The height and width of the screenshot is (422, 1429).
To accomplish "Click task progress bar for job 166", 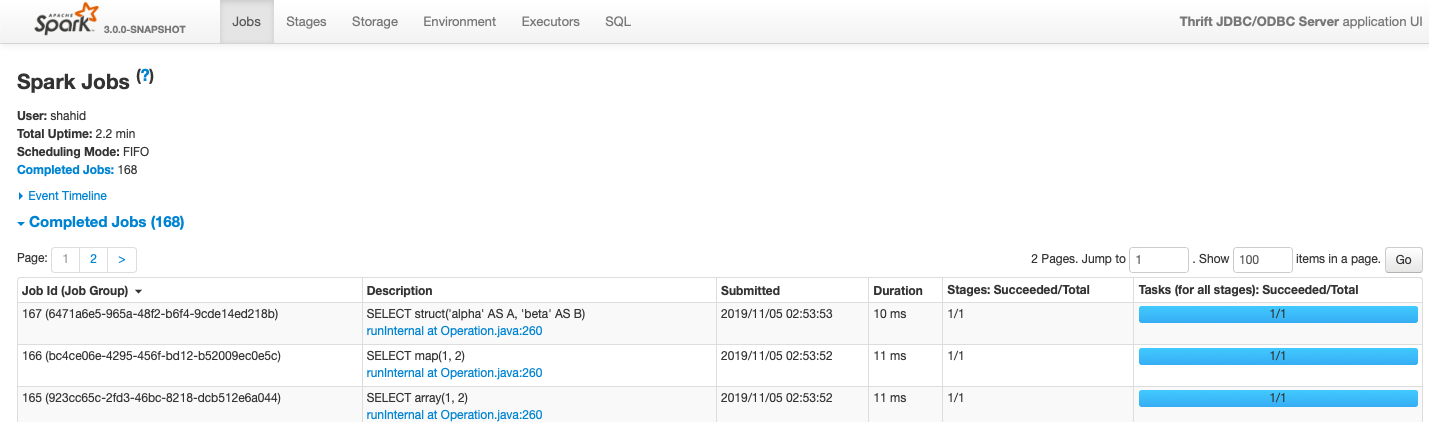I will coord(1278,356).
